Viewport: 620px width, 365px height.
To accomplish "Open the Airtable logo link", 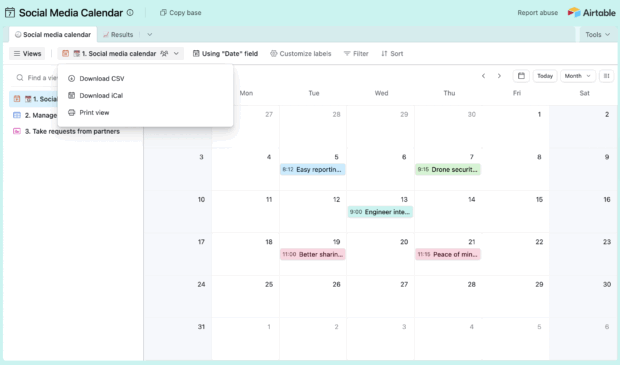I will pyautogui.click(x=592, y=13).
